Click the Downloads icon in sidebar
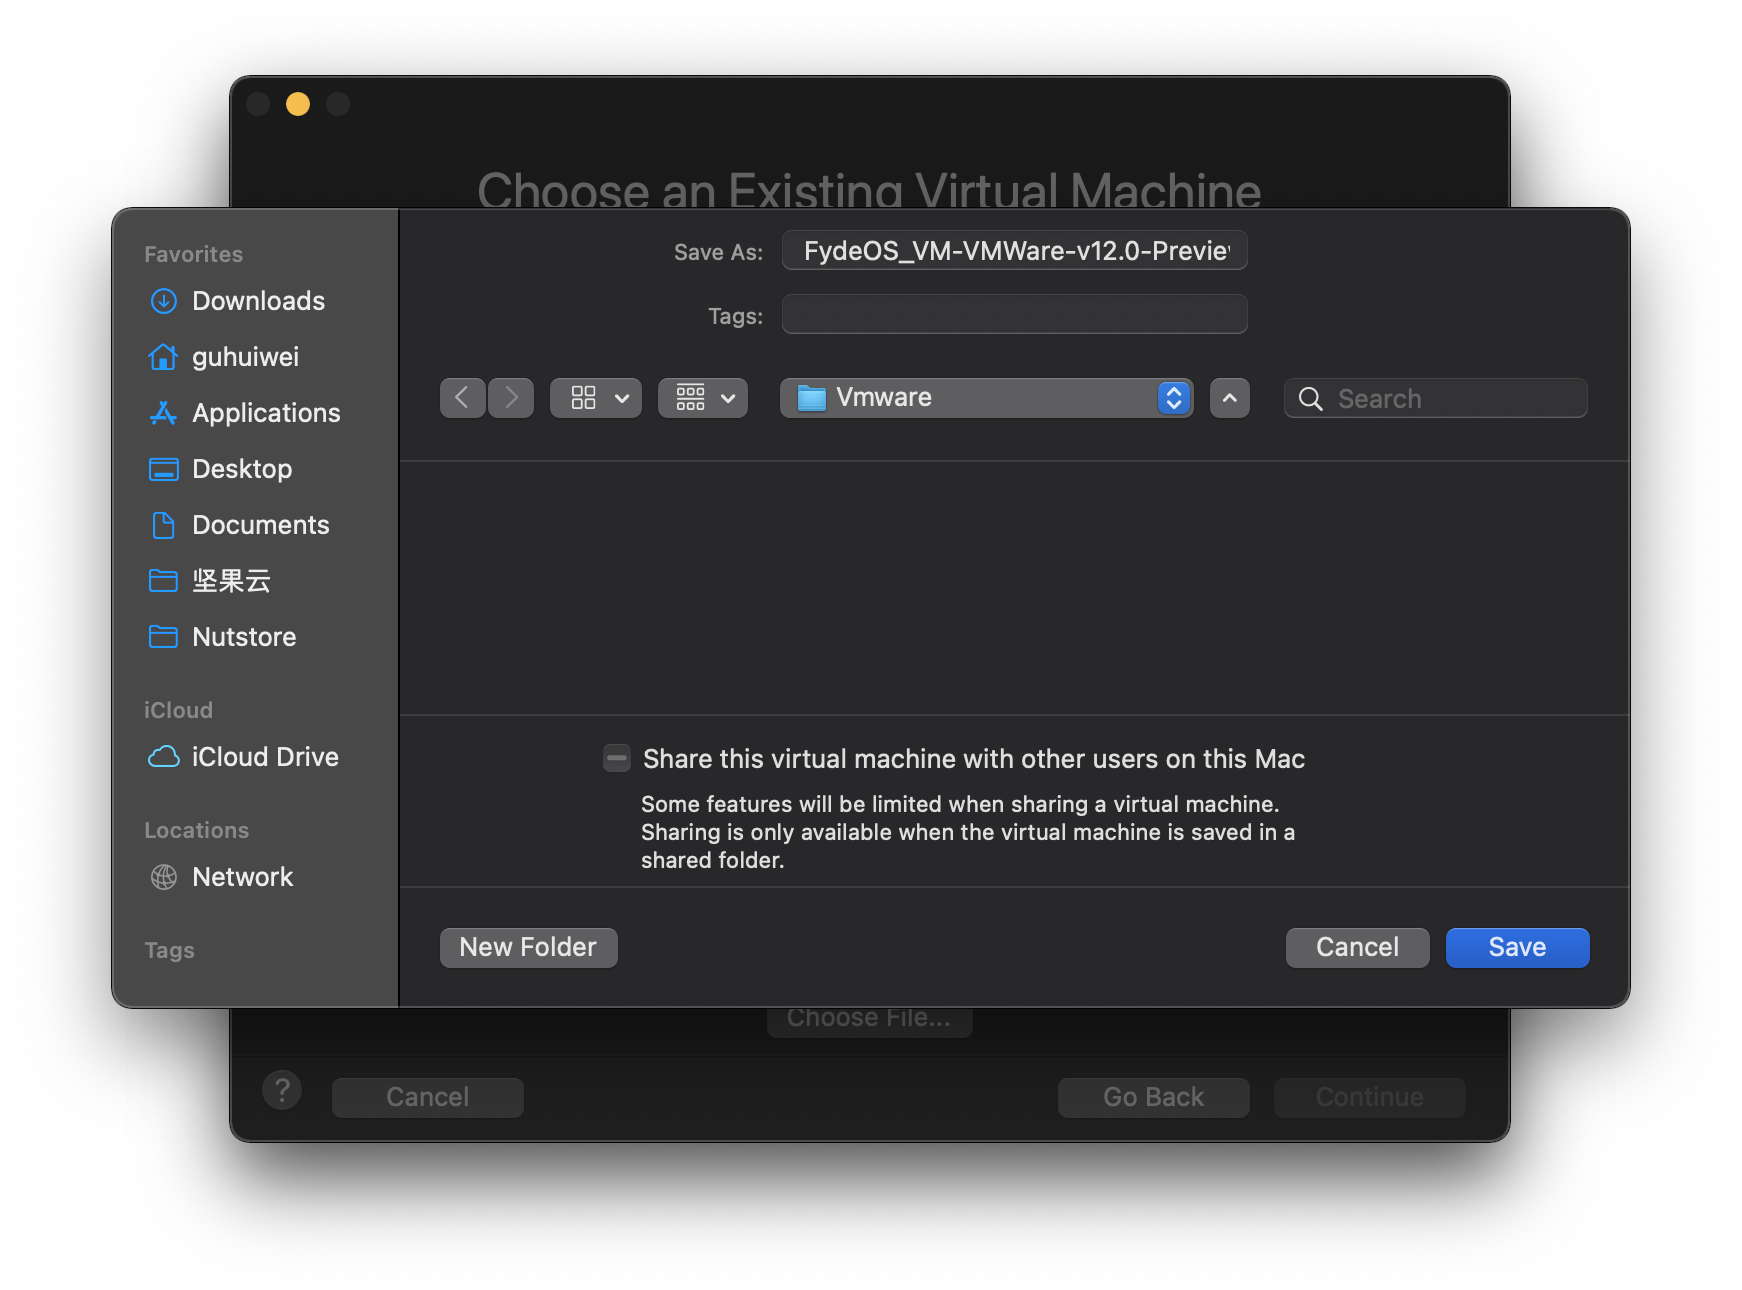 click(163, 301)
